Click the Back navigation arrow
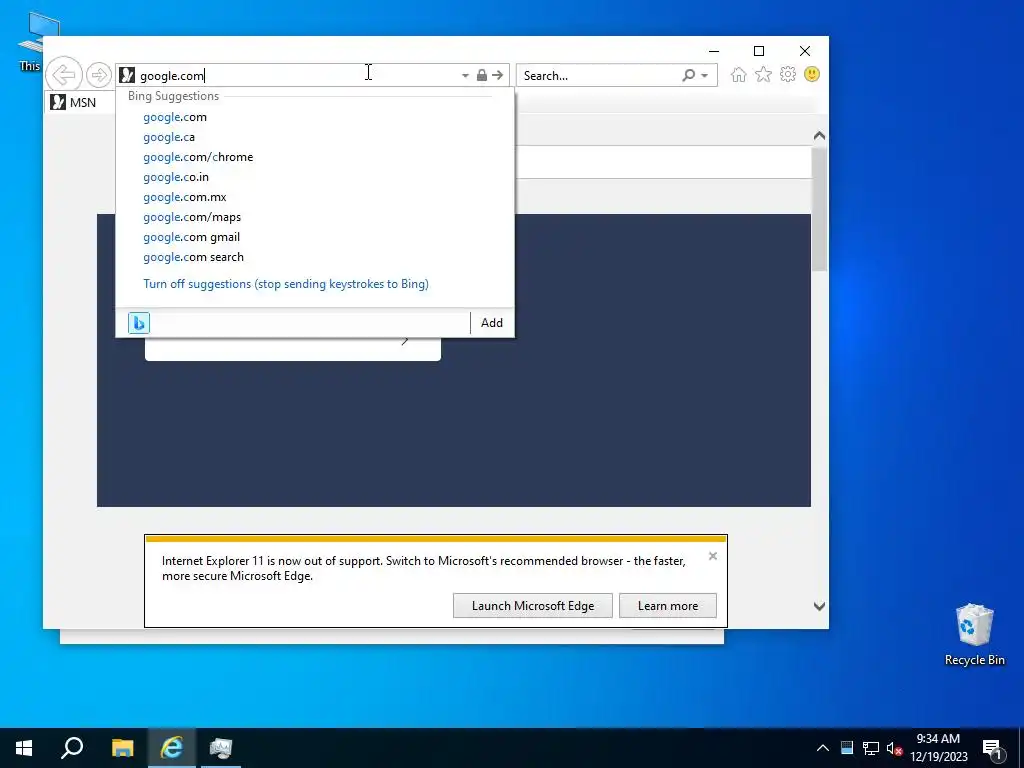 point(64,74)
